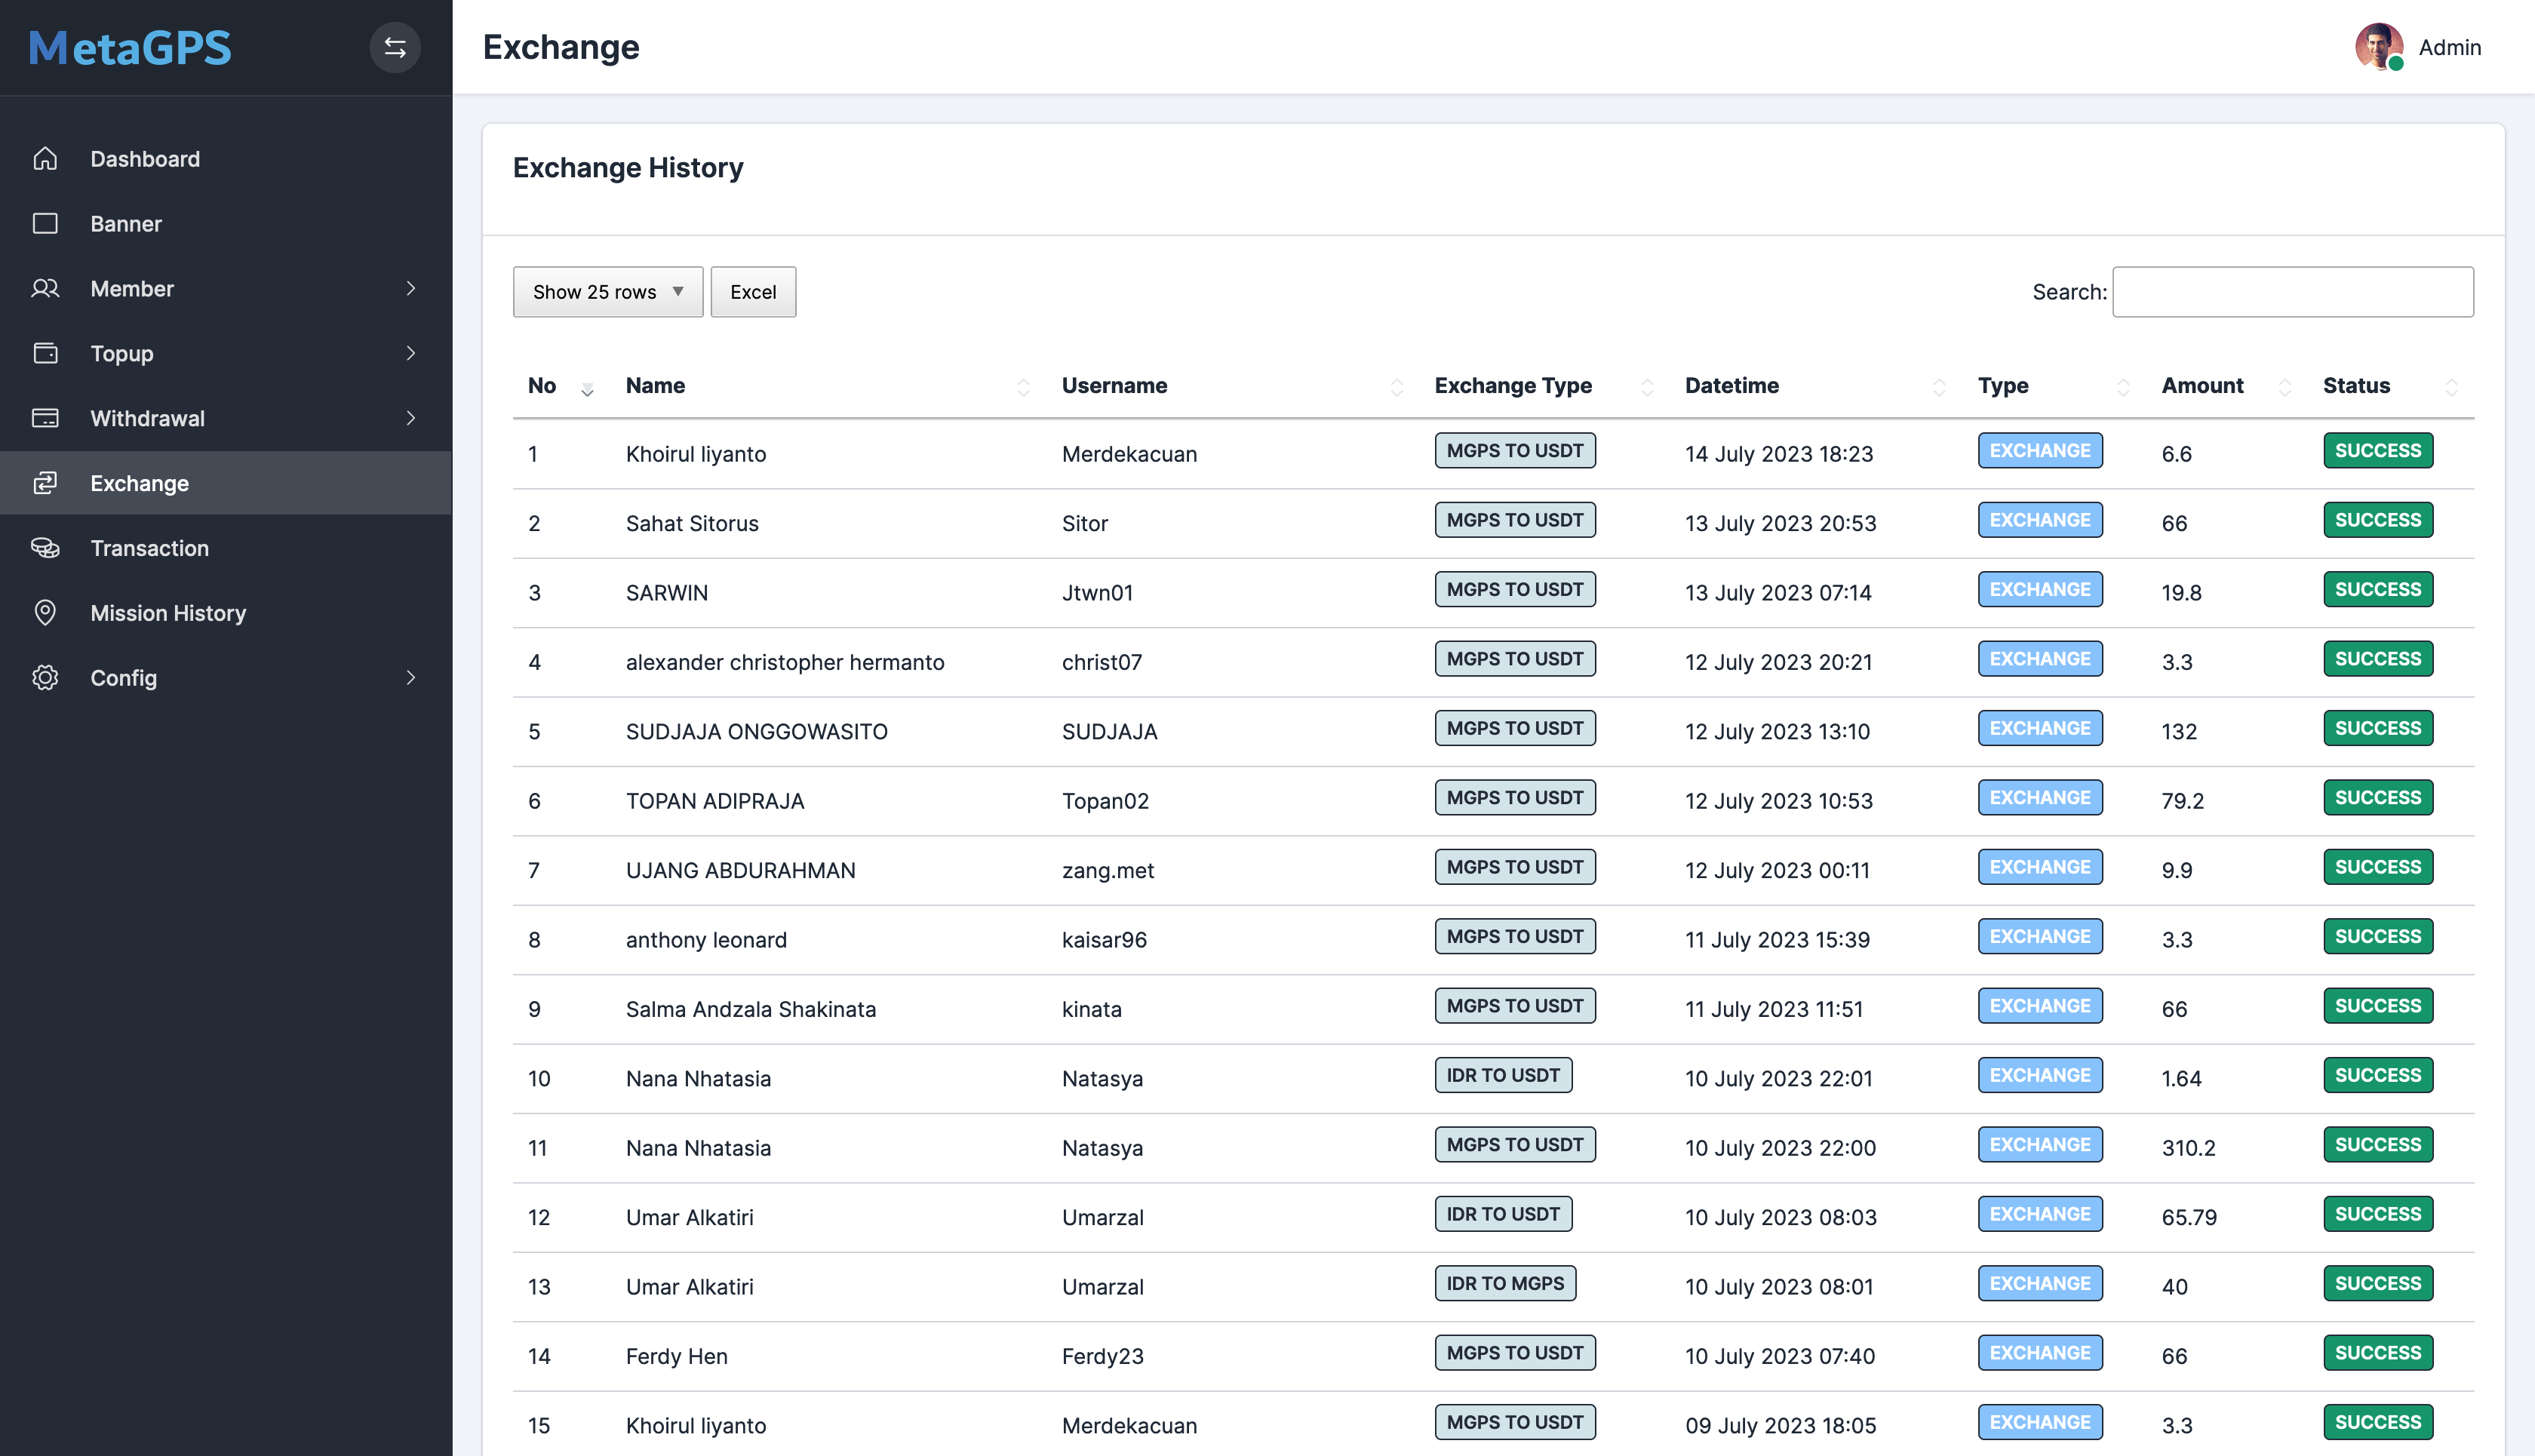Click SUCCESS badge in SARWIN row
The width and height of the screenshot is (2535, 1456).
(x=2378, y=589)
